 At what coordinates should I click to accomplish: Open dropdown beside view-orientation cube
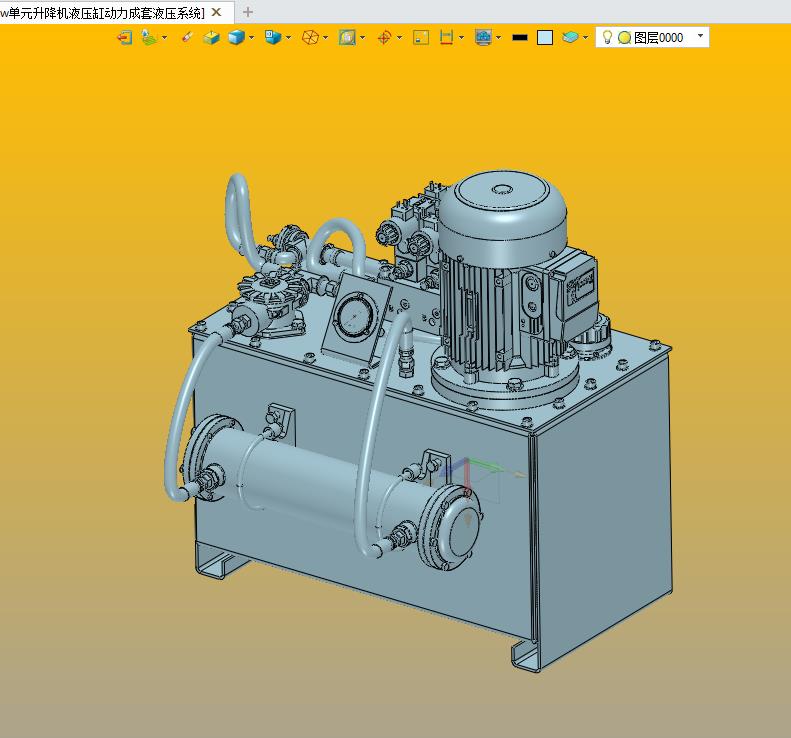(x=289, y=38)
